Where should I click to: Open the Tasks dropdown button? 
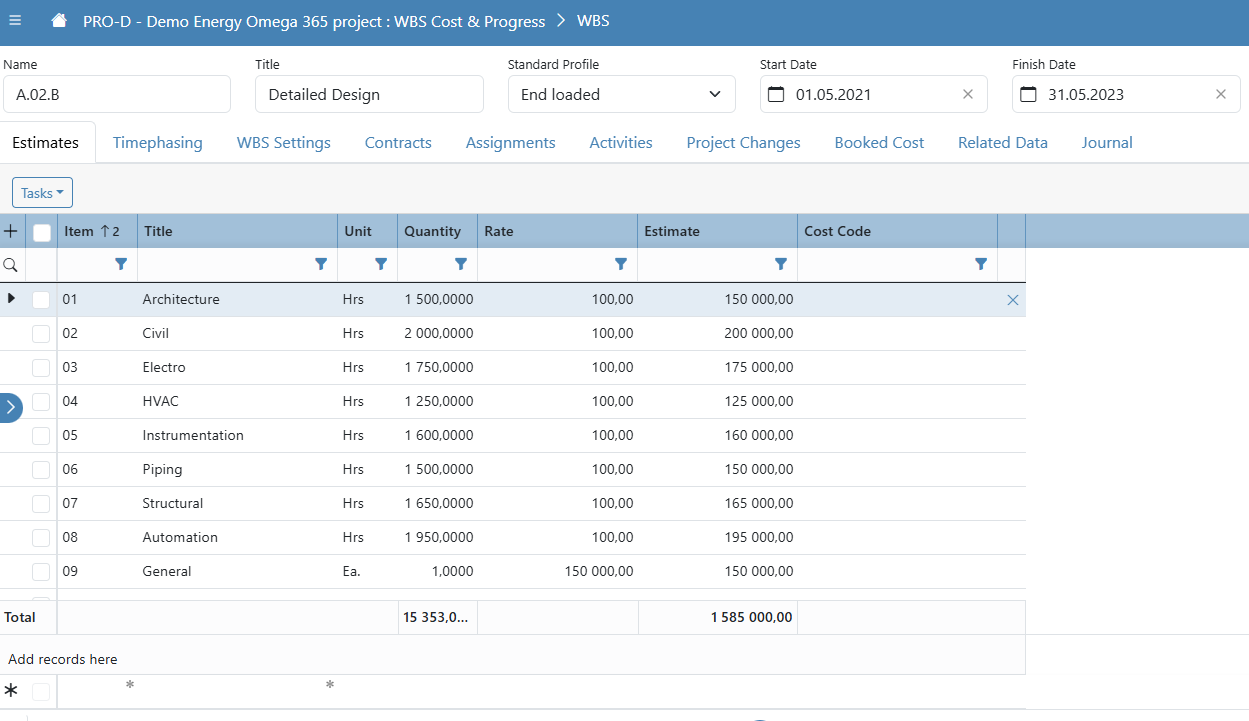[x=42, y=193]
